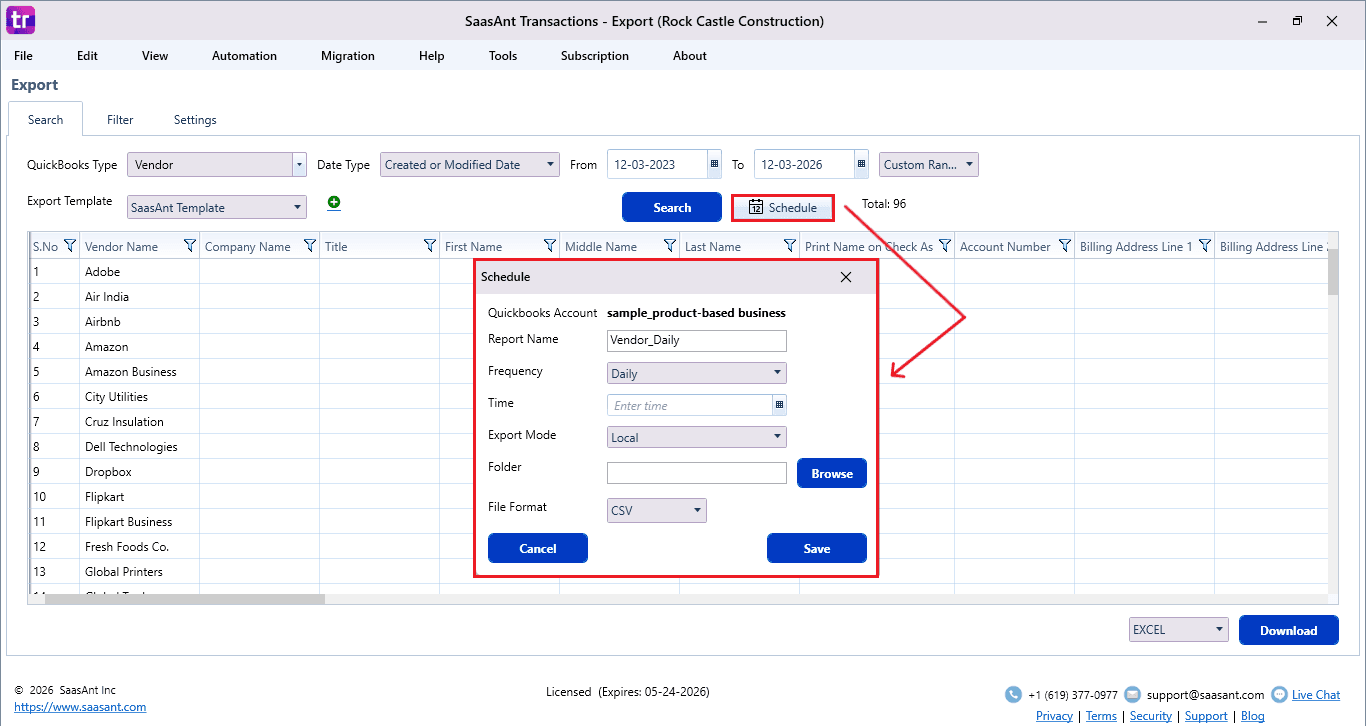
Task: Click Browse to choose a folder
Action: click(x=832, y=473)
